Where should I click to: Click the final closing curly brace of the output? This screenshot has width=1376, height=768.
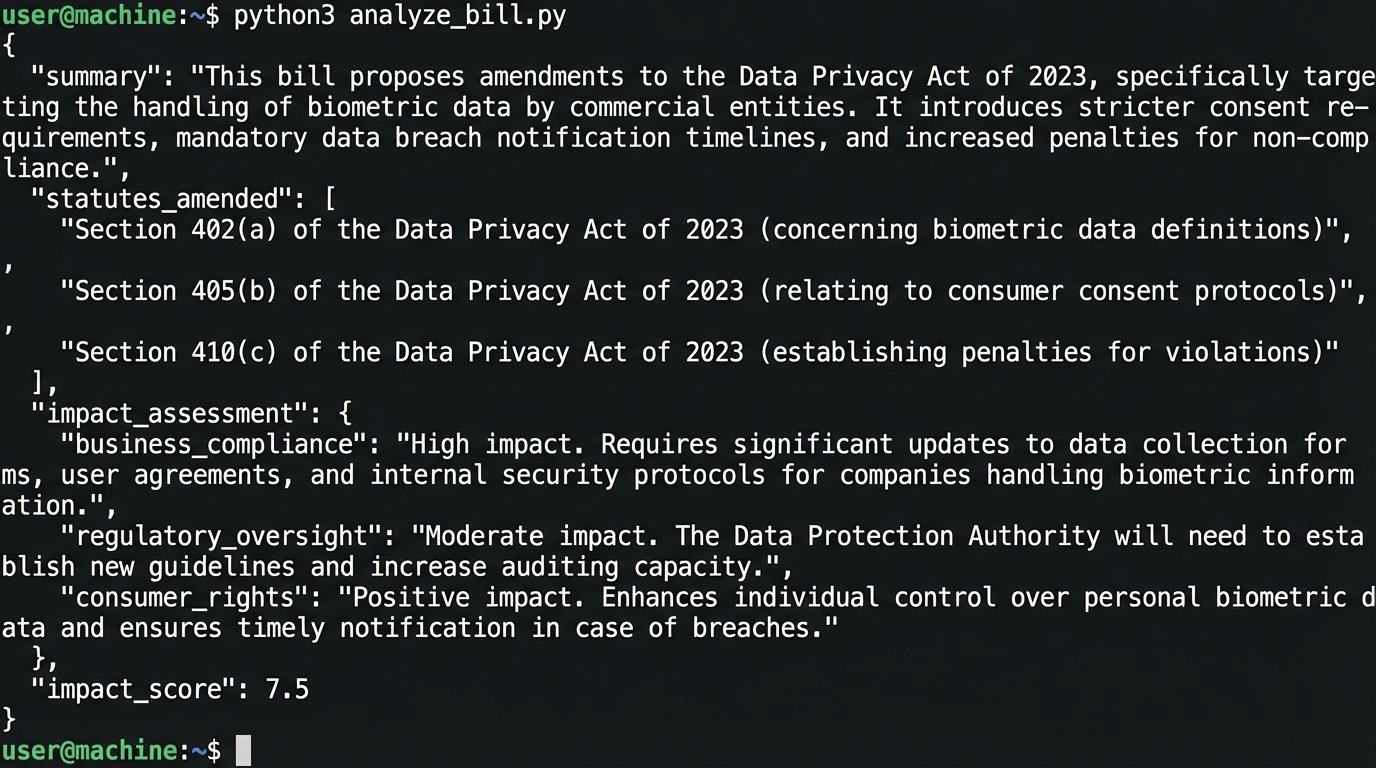tap(9, 719)
